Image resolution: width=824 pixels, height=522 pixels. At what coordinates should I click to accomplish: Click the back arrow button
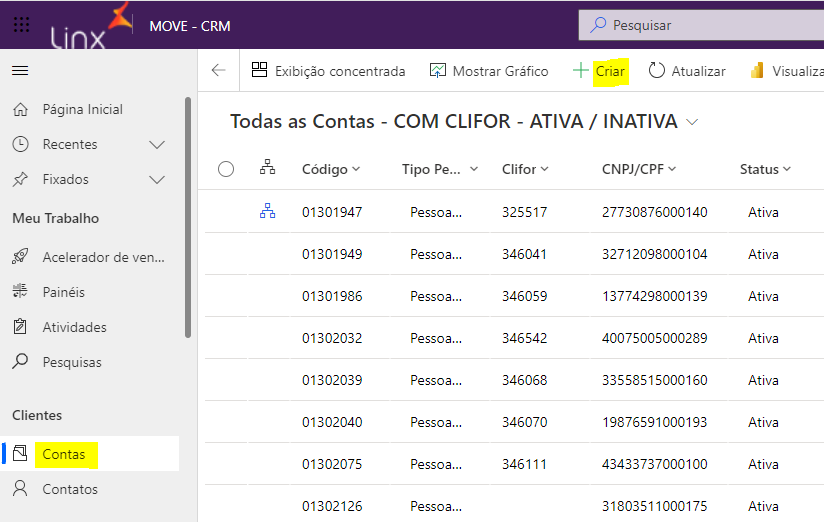(219, 71)
